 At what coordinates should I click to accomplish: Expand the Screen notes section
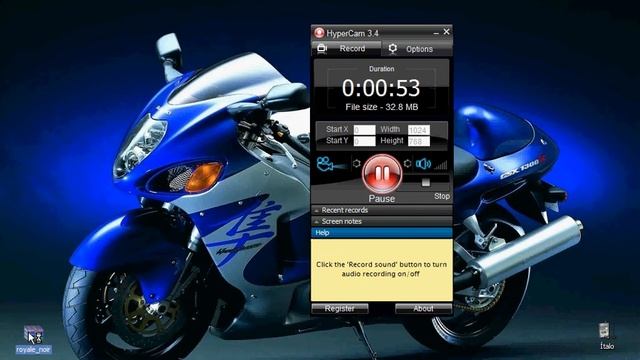[x=382, y=221]
